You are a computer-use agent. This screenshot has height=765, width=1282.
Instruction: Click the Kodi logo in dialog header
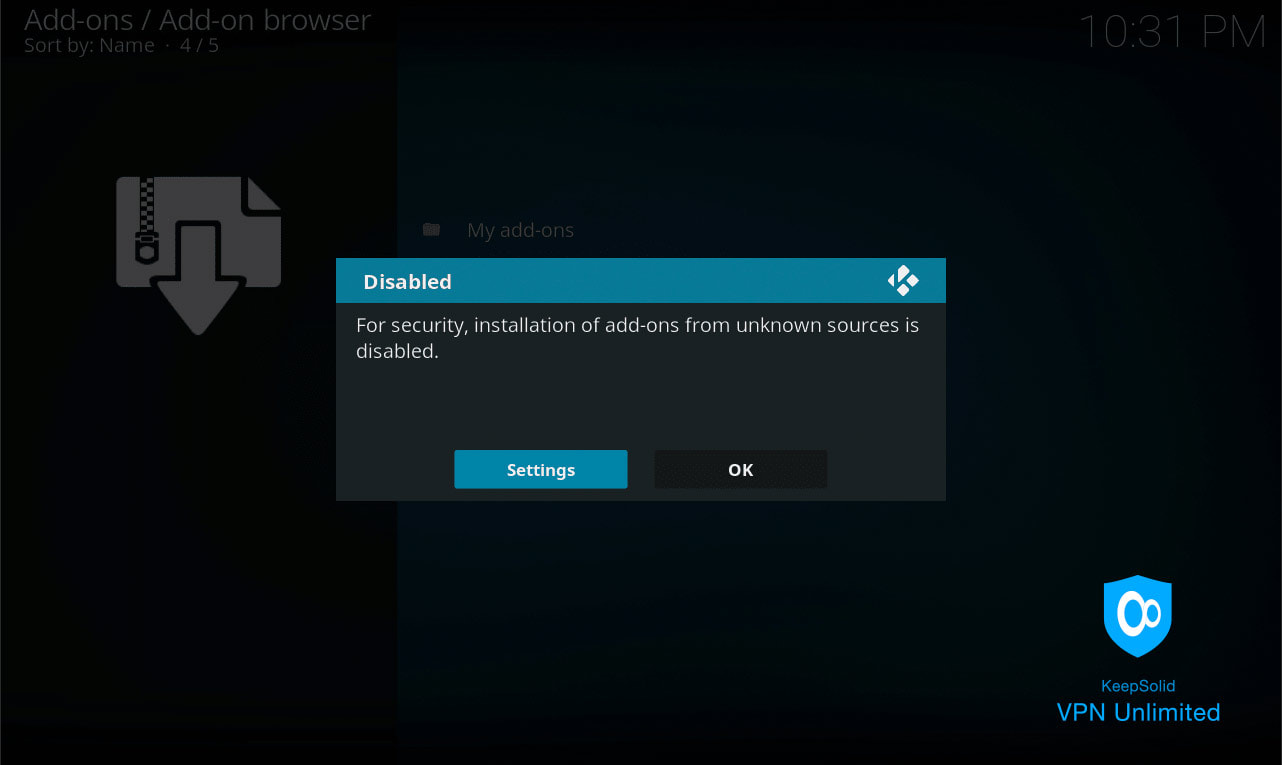903,281
